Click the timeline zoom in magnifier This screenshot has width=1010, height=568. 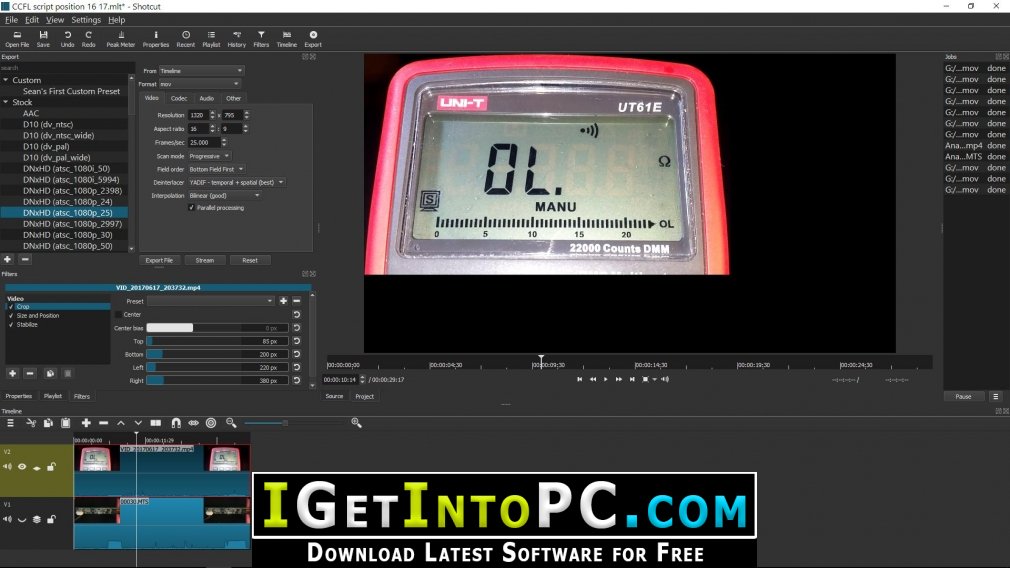pos(356,423)
